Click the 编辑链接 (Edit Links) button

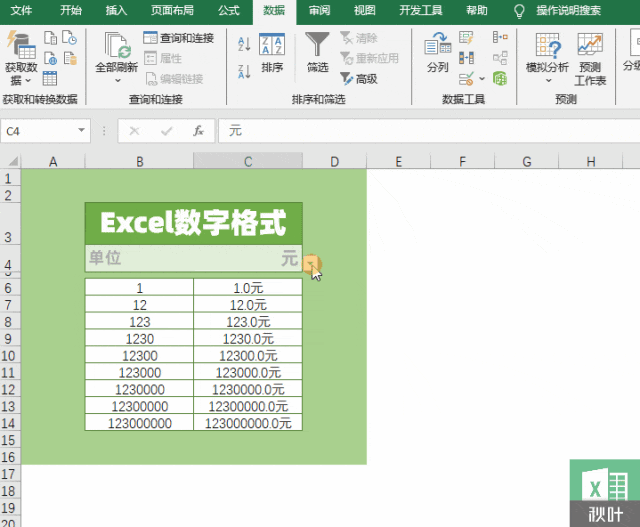(174, 79)
